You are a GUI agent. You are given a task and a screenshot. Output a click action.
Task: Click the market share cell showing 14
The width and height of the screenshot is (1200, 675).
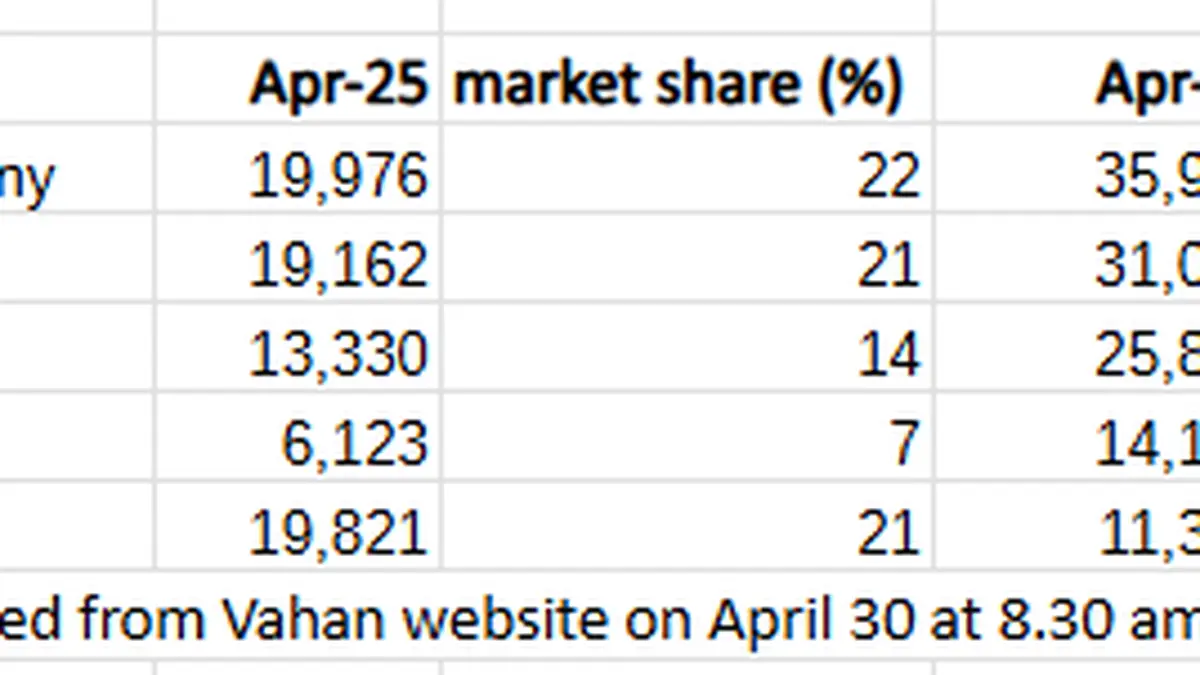point(887,354)
